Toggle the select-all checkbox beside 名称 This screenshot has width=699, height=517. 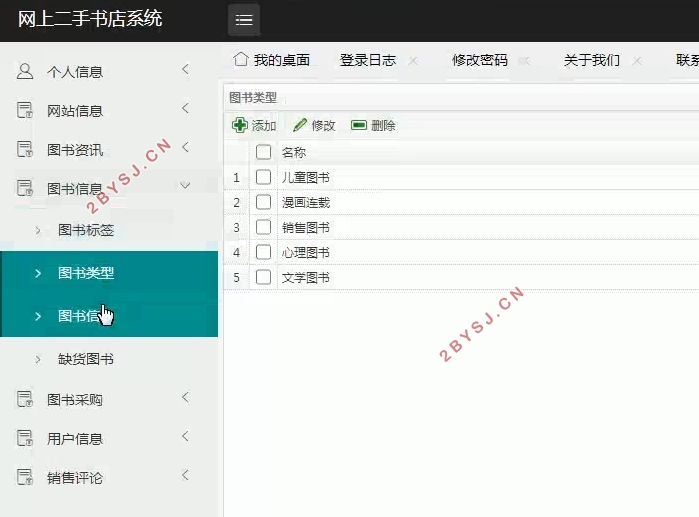(x=263, y=152)
